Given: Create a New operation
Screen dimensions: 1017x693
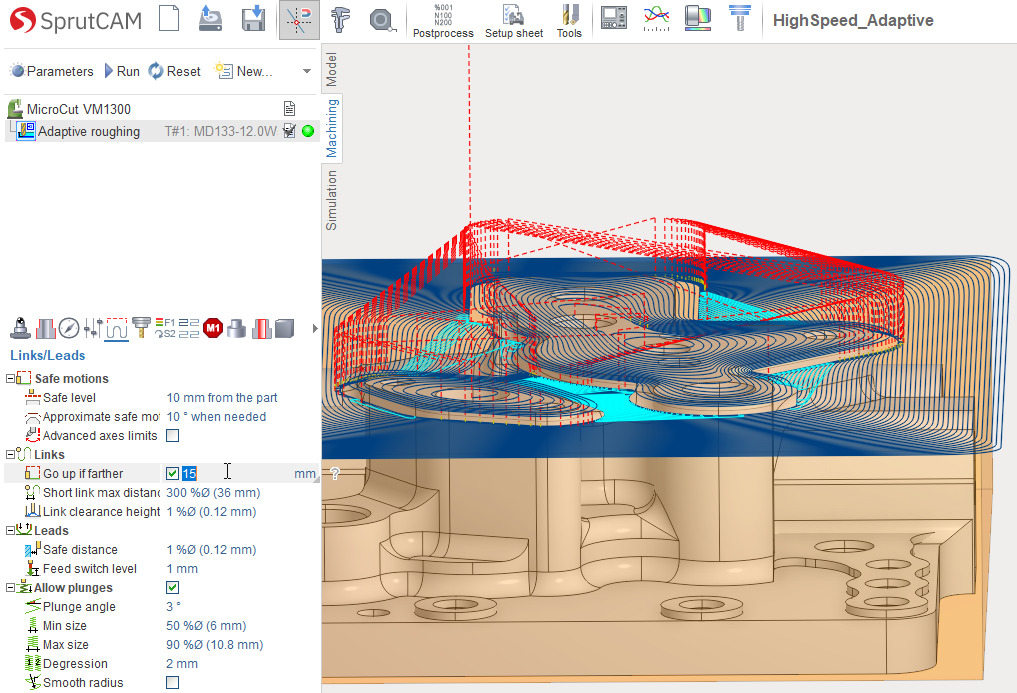Looking at the screenshot, I should (x=244, y=71).
